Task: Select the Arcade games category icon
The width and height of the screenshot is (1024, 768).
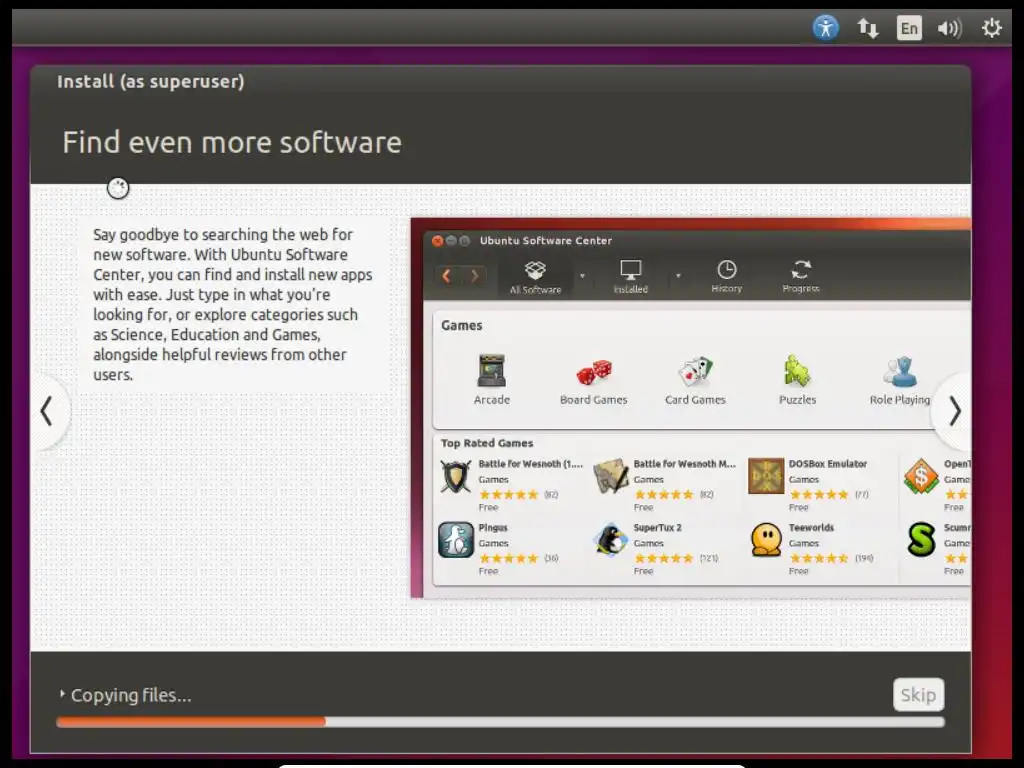Action: [x=492, y=371]
